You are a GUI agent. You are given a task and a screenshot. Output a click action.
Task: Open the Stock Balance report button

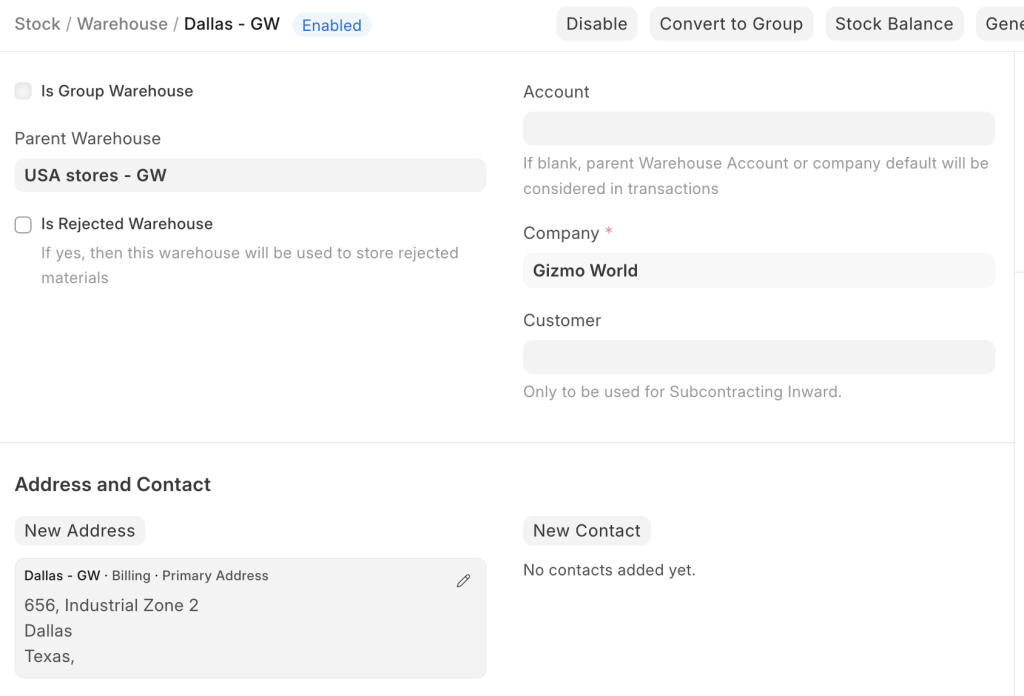click(894, 24)
